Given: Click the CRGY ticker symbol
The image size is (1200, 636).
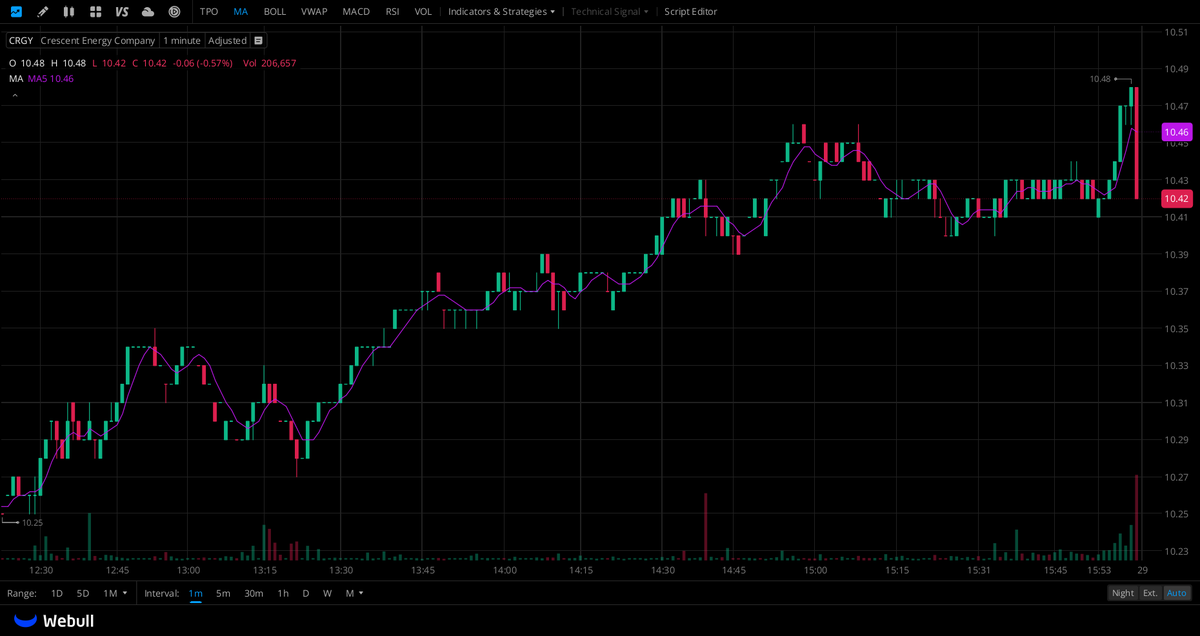Looking at the screenshot, I should click(21, 41).
